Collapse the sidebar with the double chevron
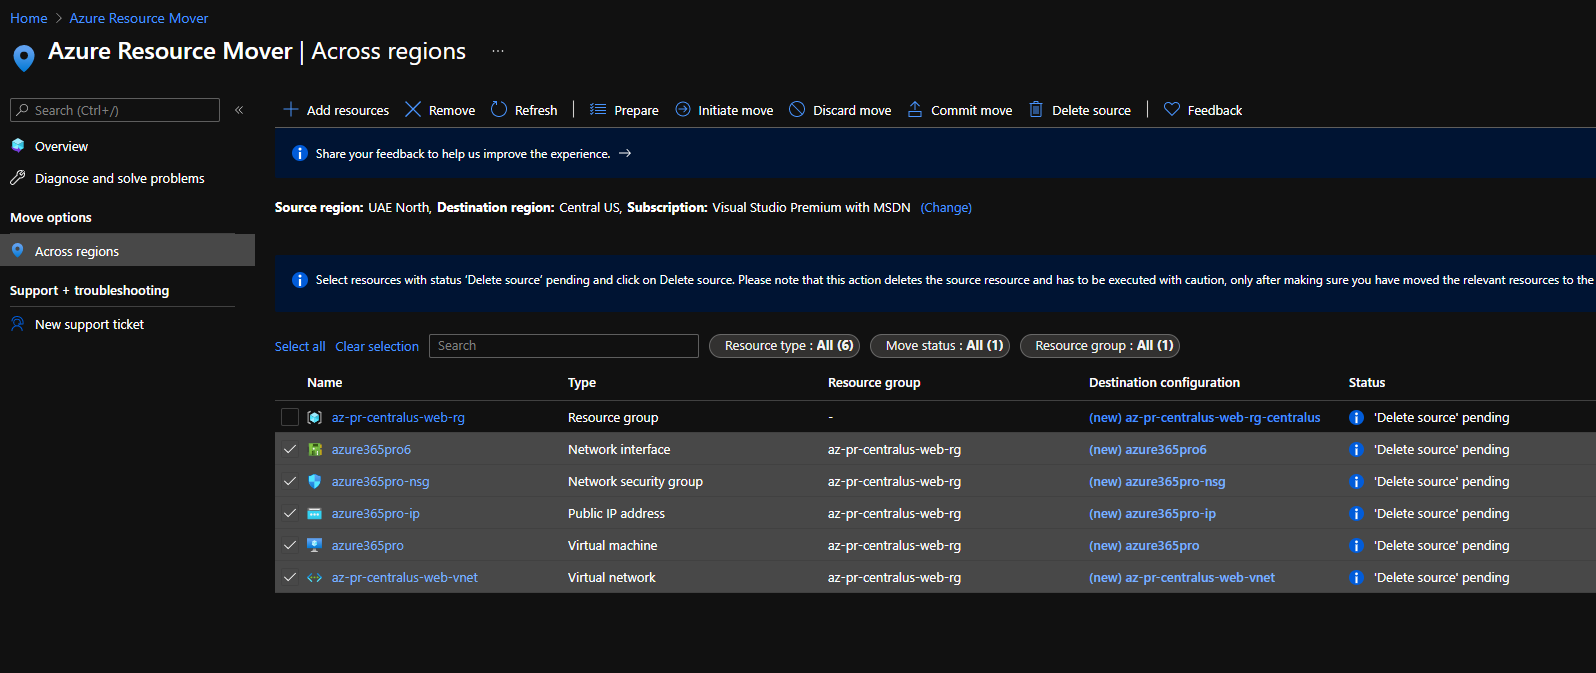Image resolution: width=1596 pixels, height=673 pixels. (239, 109)
